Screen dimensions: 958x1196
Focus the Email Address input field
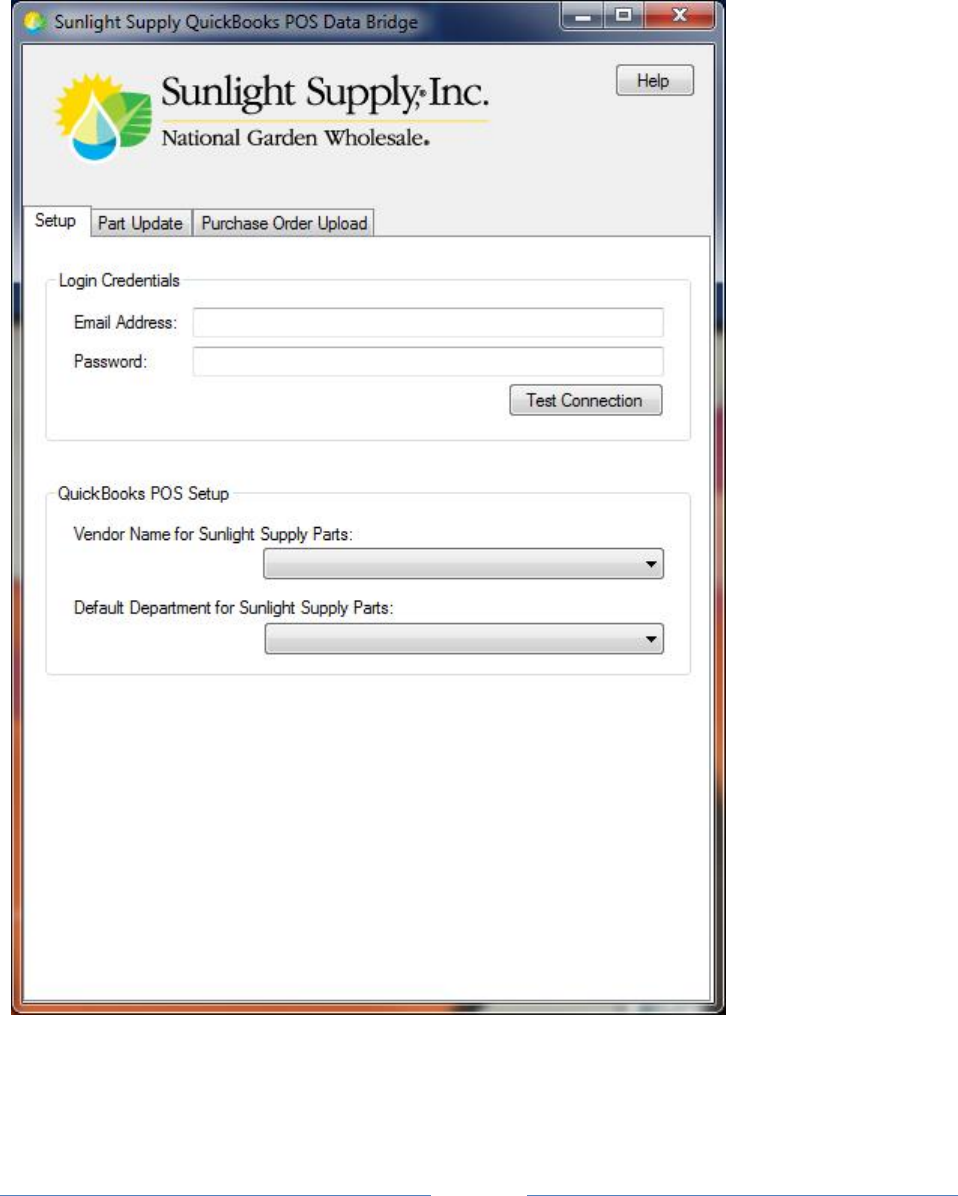pos(428,323)
